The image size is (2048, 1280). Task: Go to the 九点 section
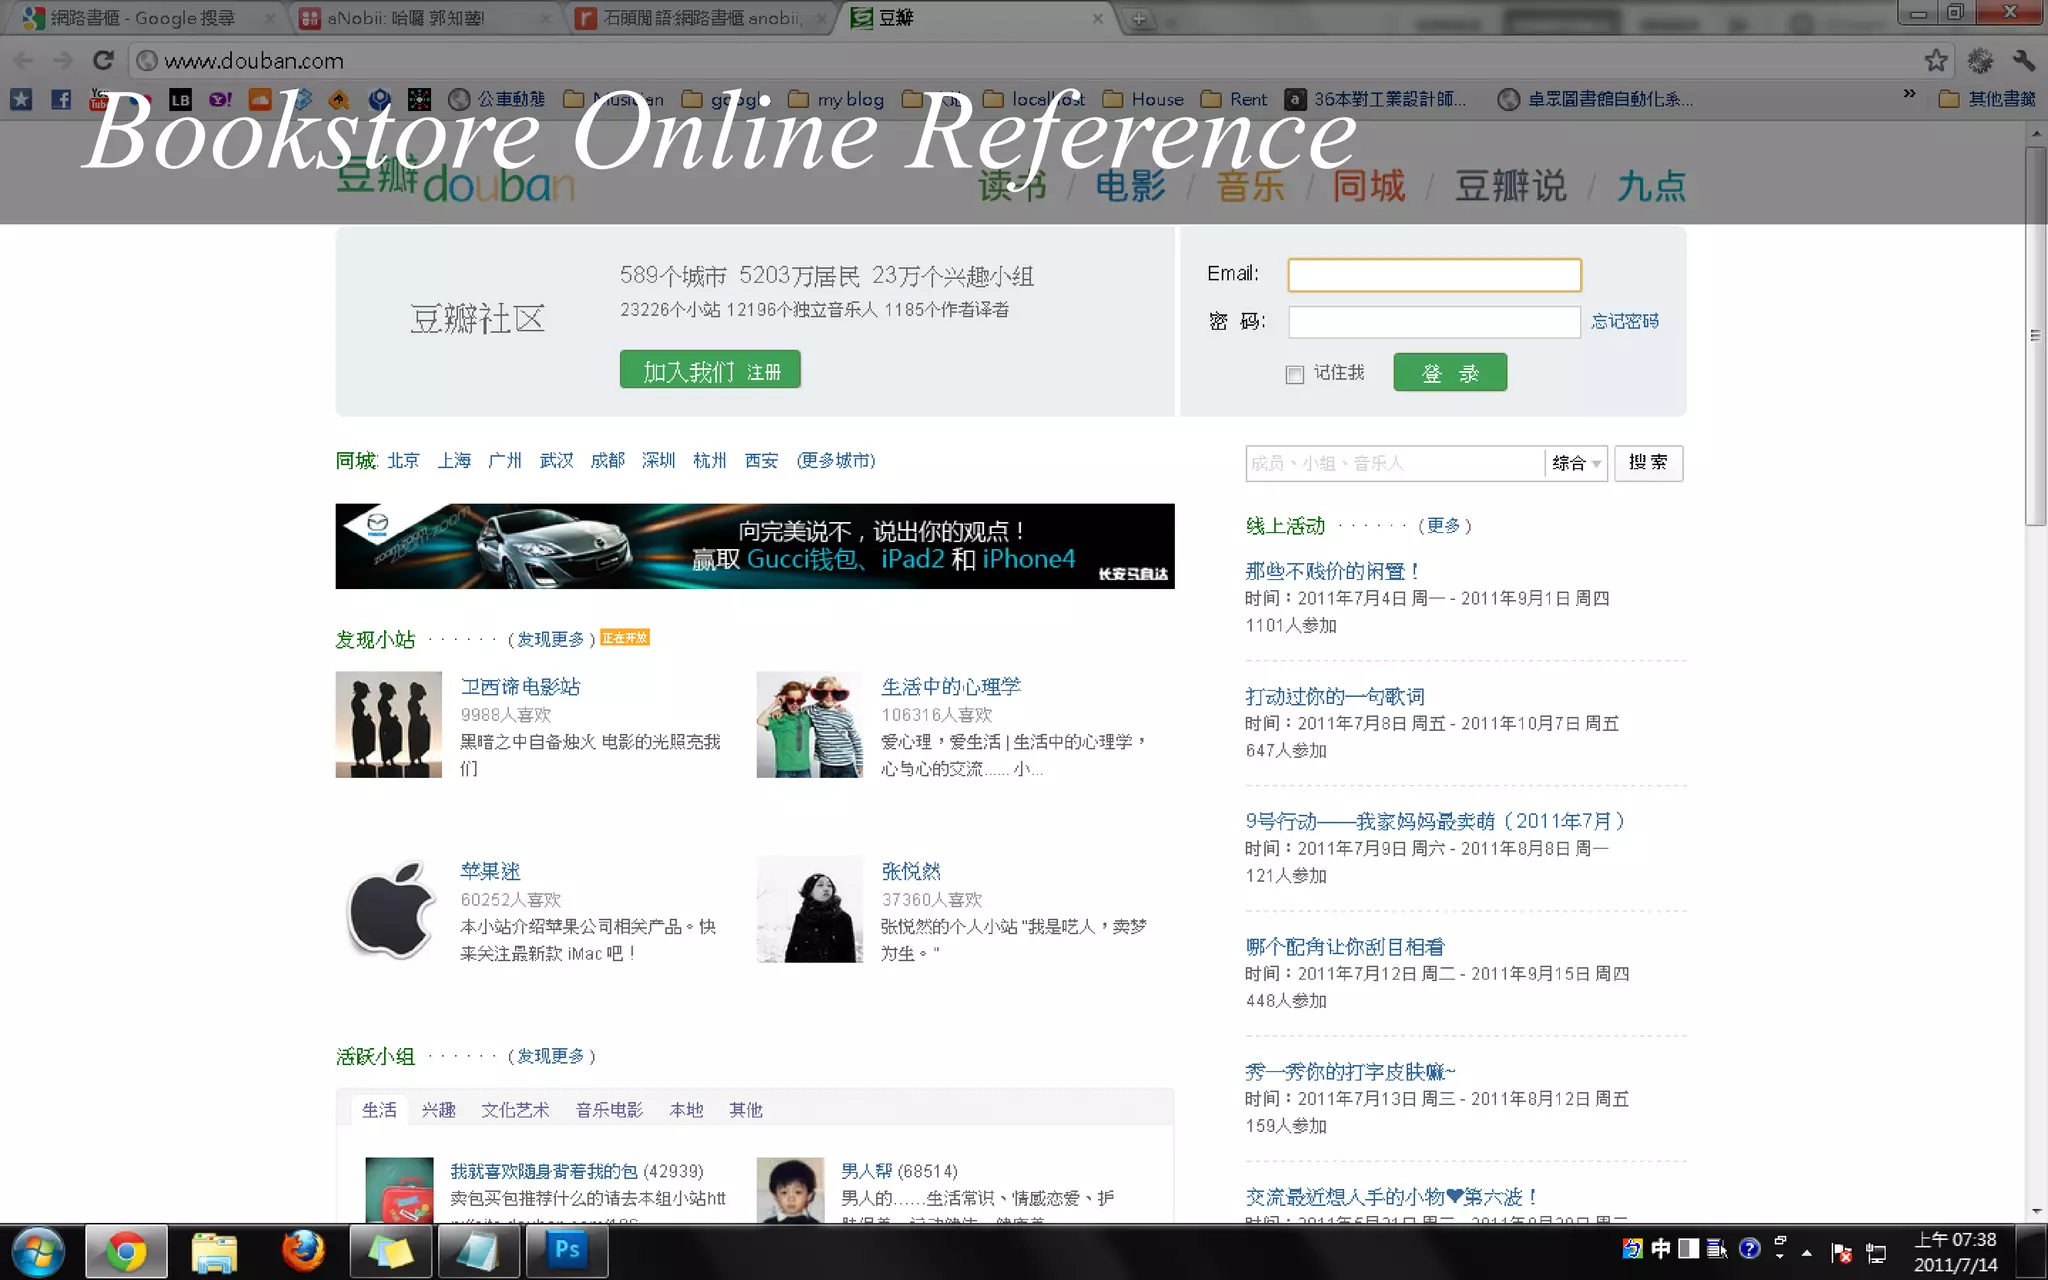pyautogui.click(x=1651, y=185)
